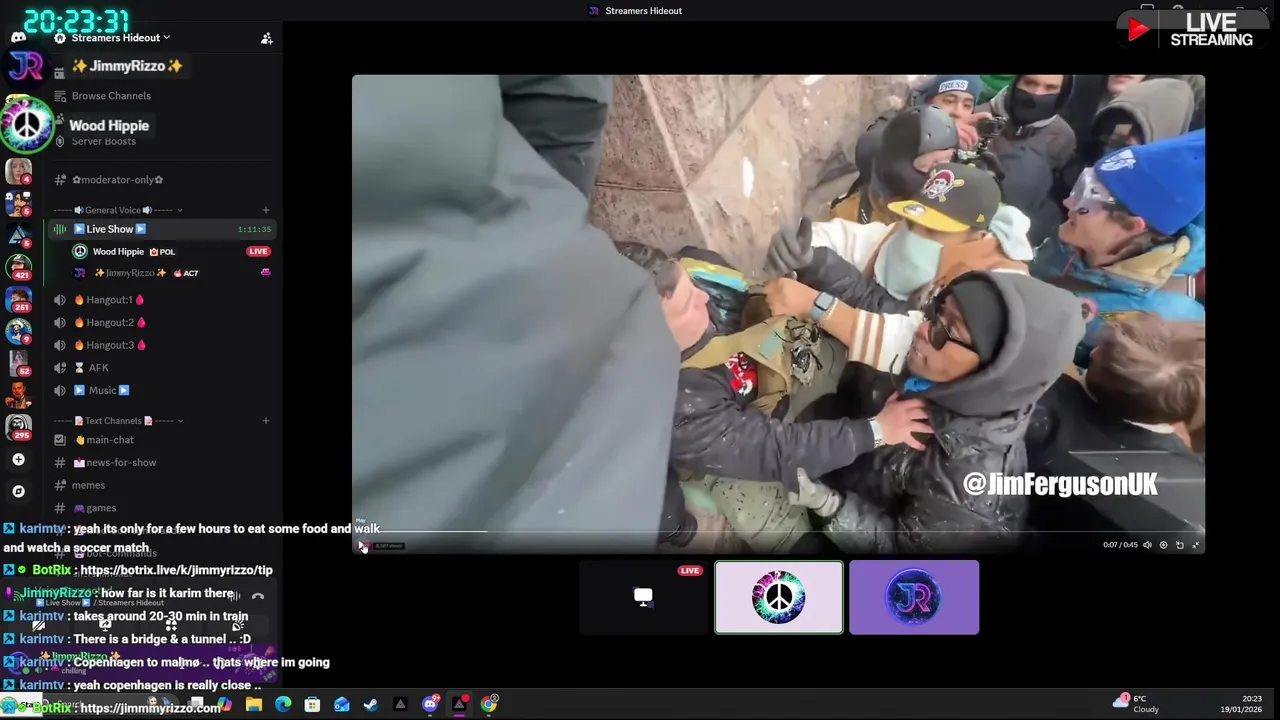The width and height of the screenshot is (1280, 720).
Task: Open Microsoft Edge from the taskbar
Action: pyautogui.click(x=283, y=704)
